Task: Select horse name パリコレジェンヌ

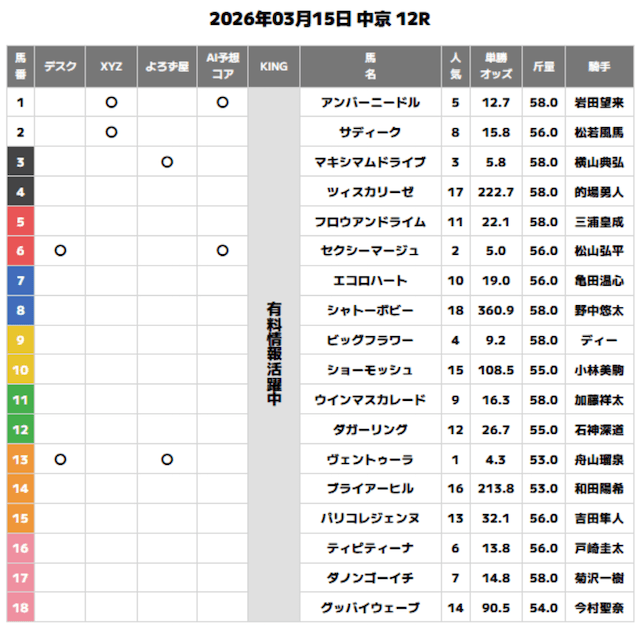Action: pos(370,518)
